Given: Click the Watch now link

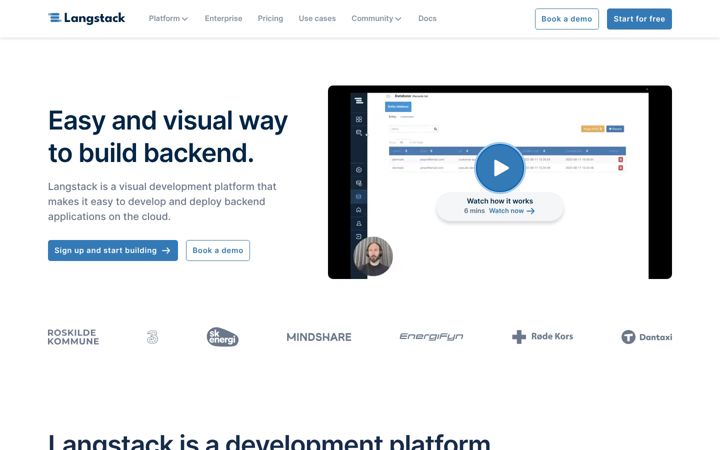Looking at the screenshot, I should coord(511,211).
